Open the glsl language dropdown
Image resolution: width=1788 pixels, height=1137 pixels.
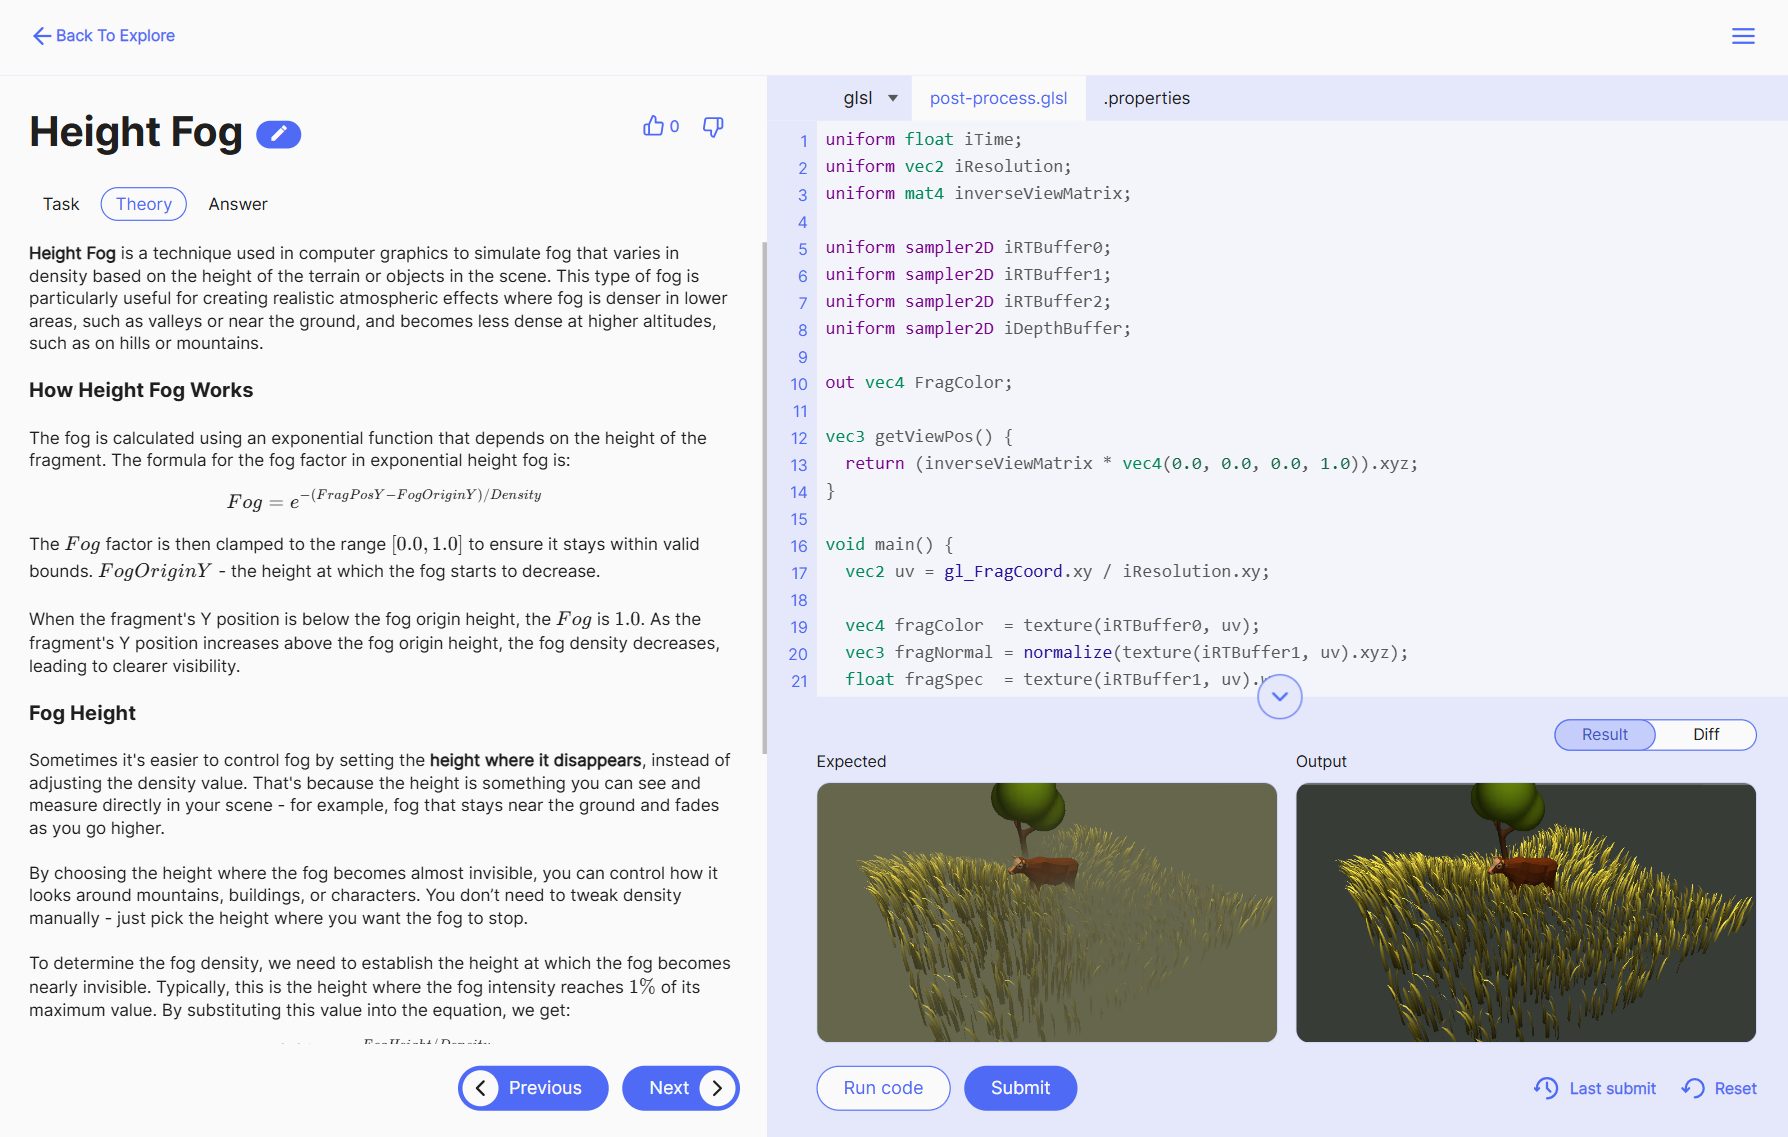870,98
